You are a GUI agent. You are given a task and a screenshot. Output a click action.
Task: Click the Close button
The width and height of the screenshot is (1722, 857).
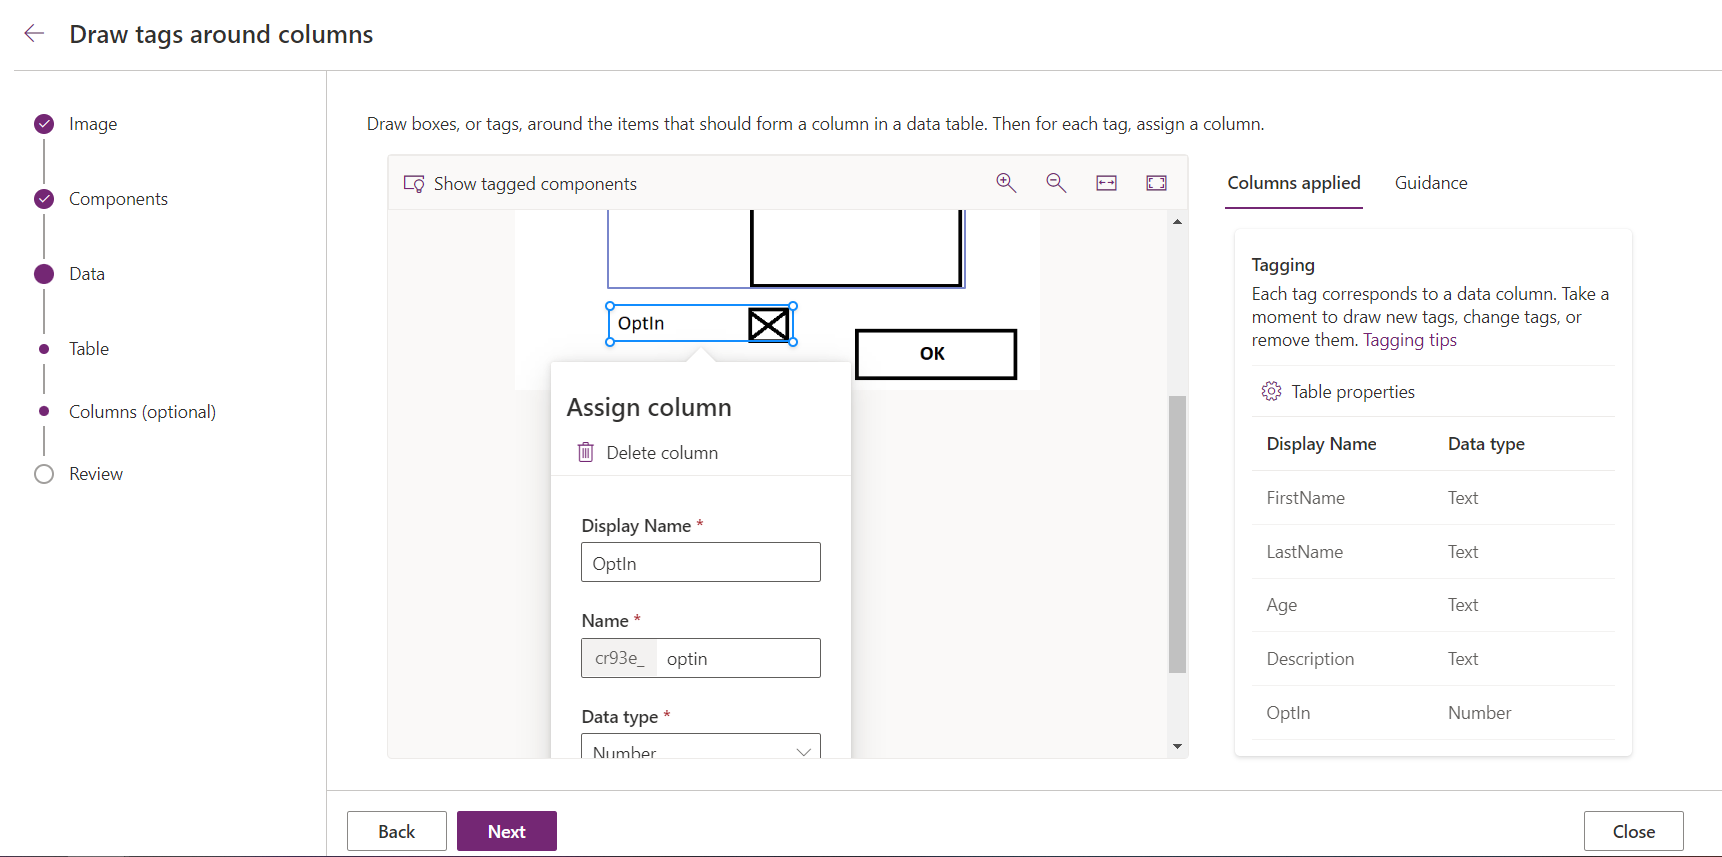(x=1634, y=831)
